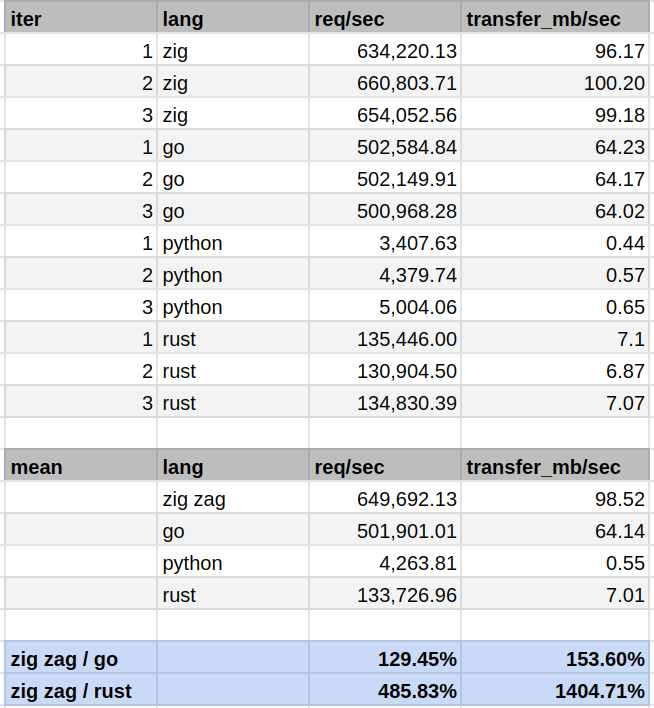Select the cell with 500,968.28

coord(384,211)
